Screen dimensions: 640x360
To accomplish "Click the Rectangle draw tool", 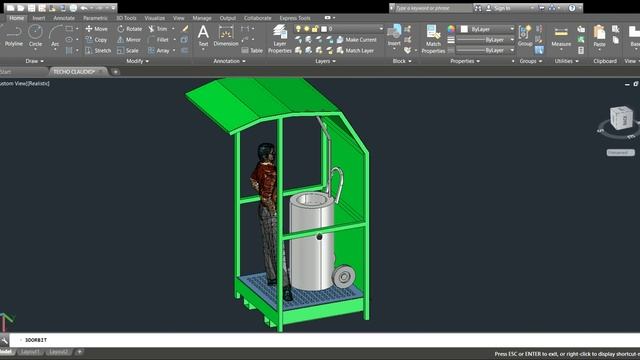I will [x=69, y=29].
